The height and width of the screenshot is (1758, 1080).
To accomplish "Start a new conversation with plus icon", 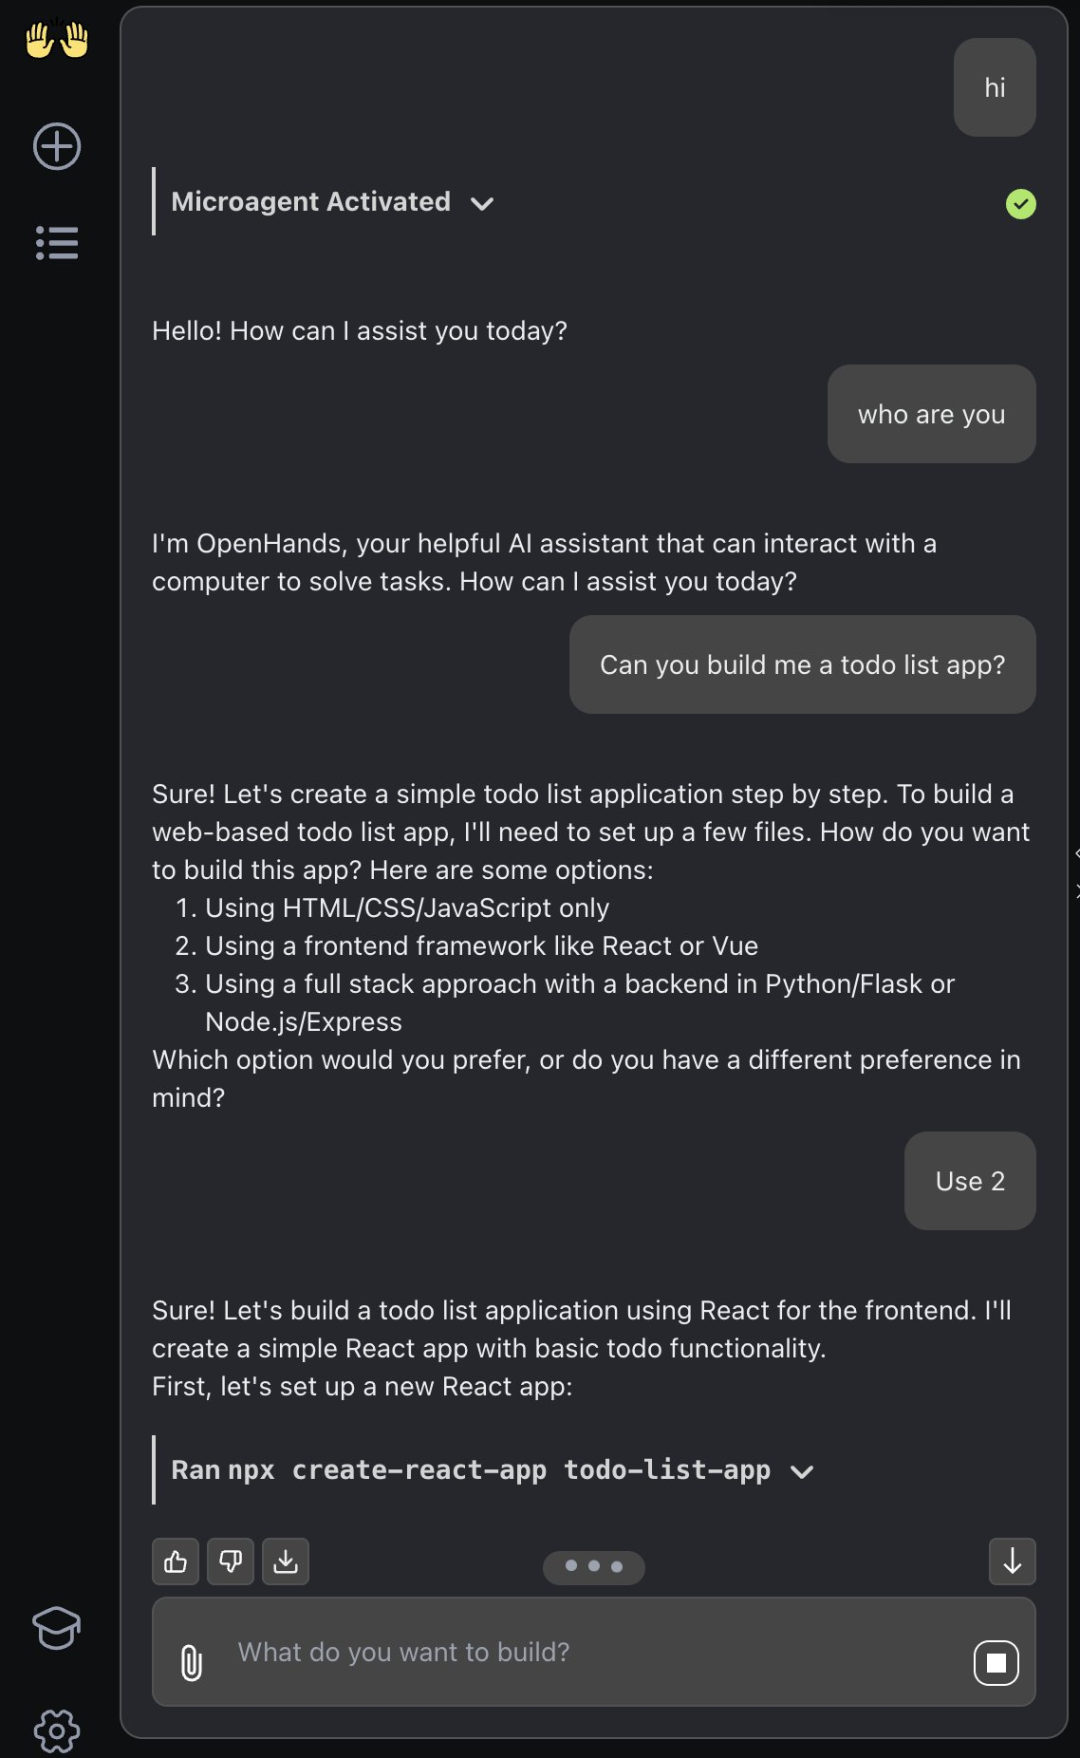I will (57, 147).
